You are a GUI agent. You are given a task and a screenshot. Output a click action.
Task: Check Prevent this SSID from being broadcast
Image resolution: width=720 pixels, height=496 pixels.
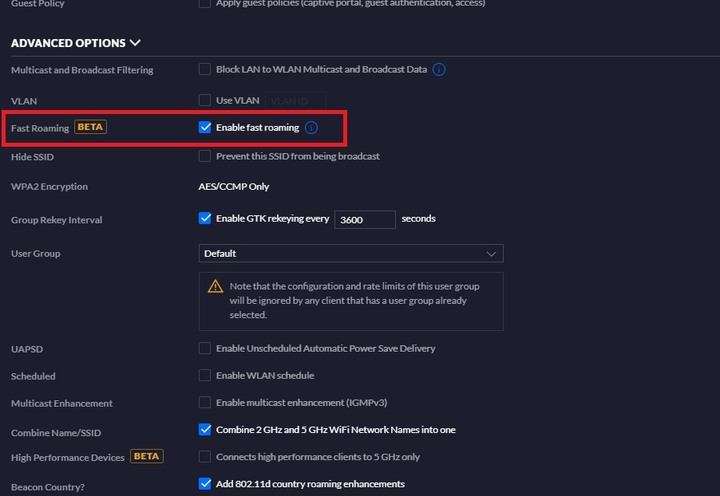(x=205, y=156)
